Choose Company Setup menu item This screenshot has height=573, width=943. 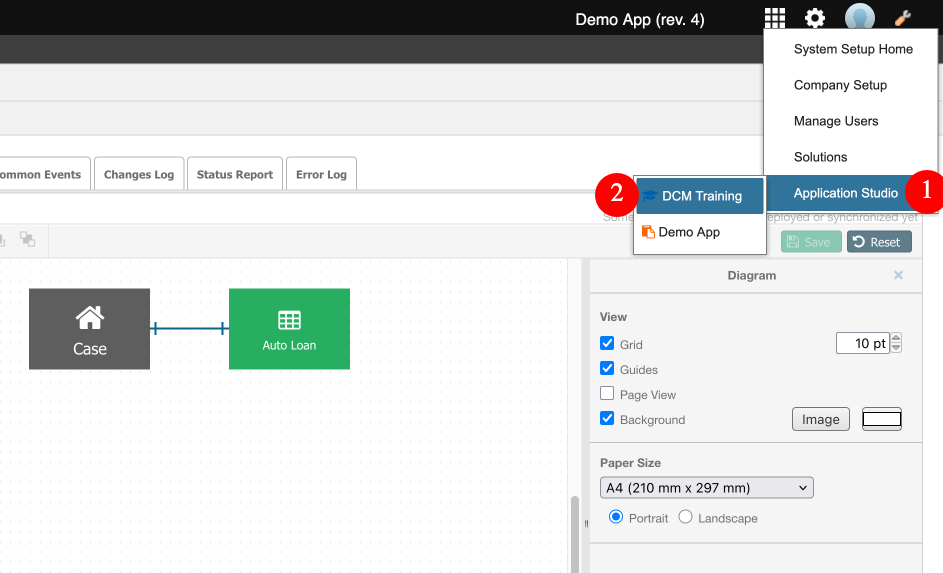tap(840, 85)
